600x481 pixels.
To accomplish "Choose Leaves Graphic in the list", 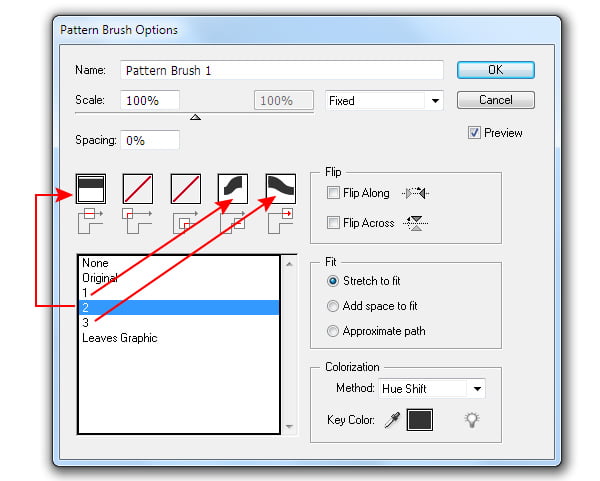I will (179, 338).
